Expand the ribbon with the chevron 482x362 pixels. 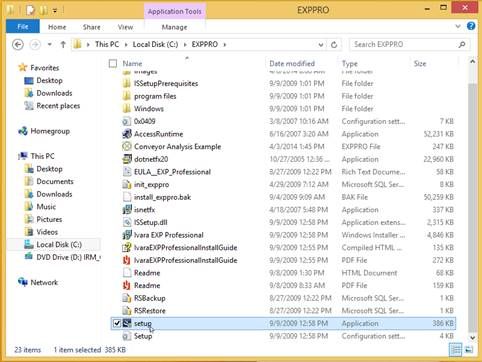tap(458, 26)
